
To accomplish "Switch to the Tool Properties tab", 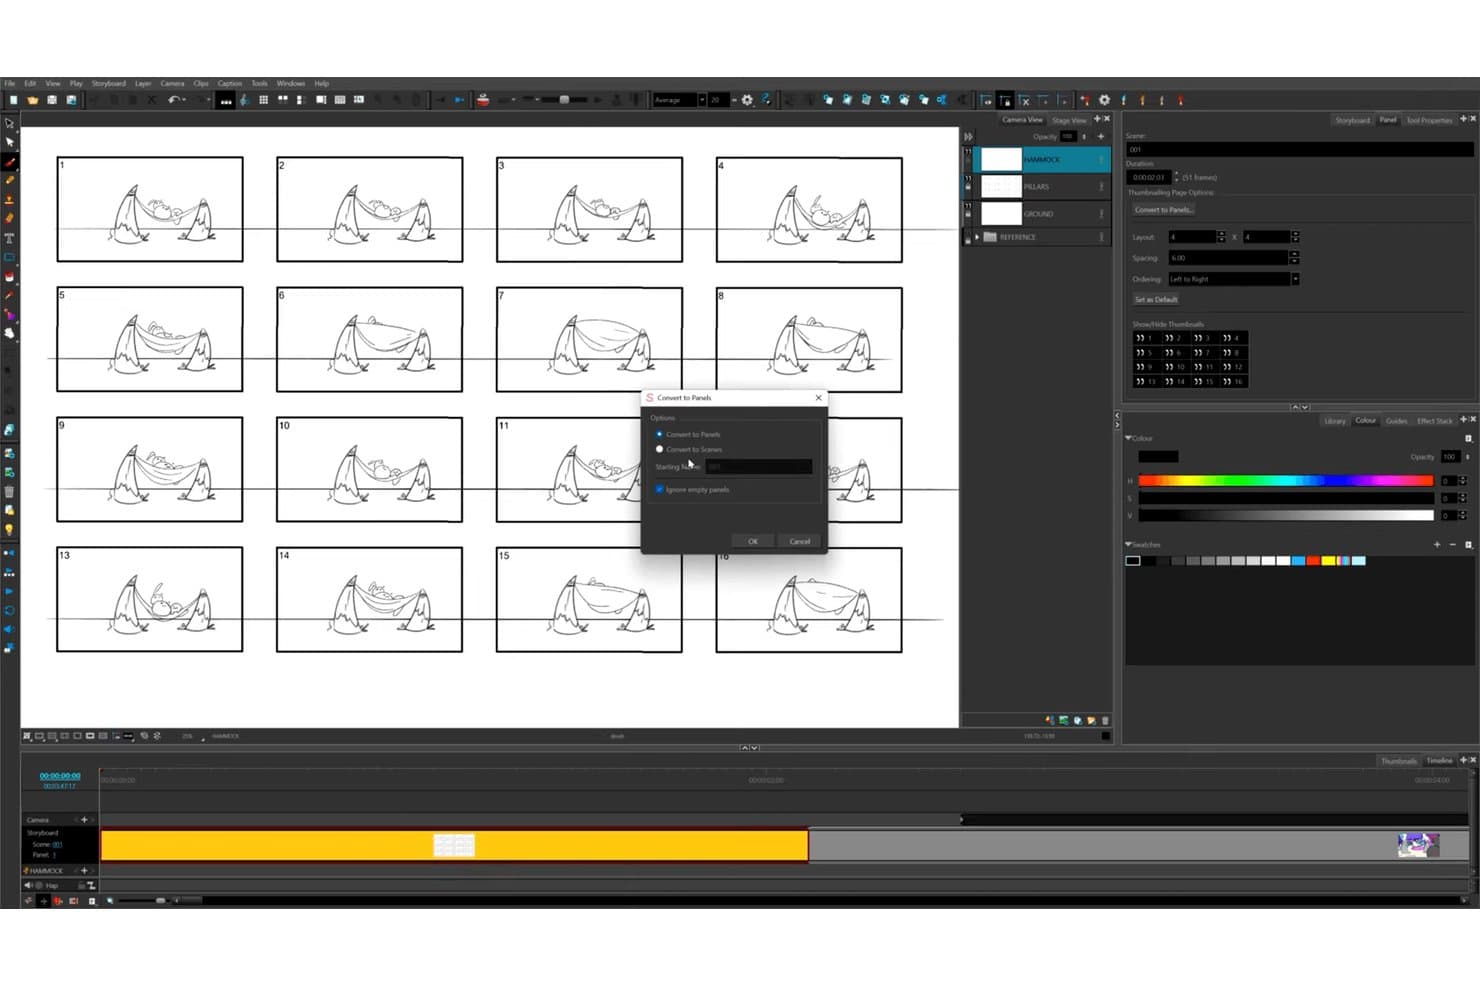I will pos(1428,120).
